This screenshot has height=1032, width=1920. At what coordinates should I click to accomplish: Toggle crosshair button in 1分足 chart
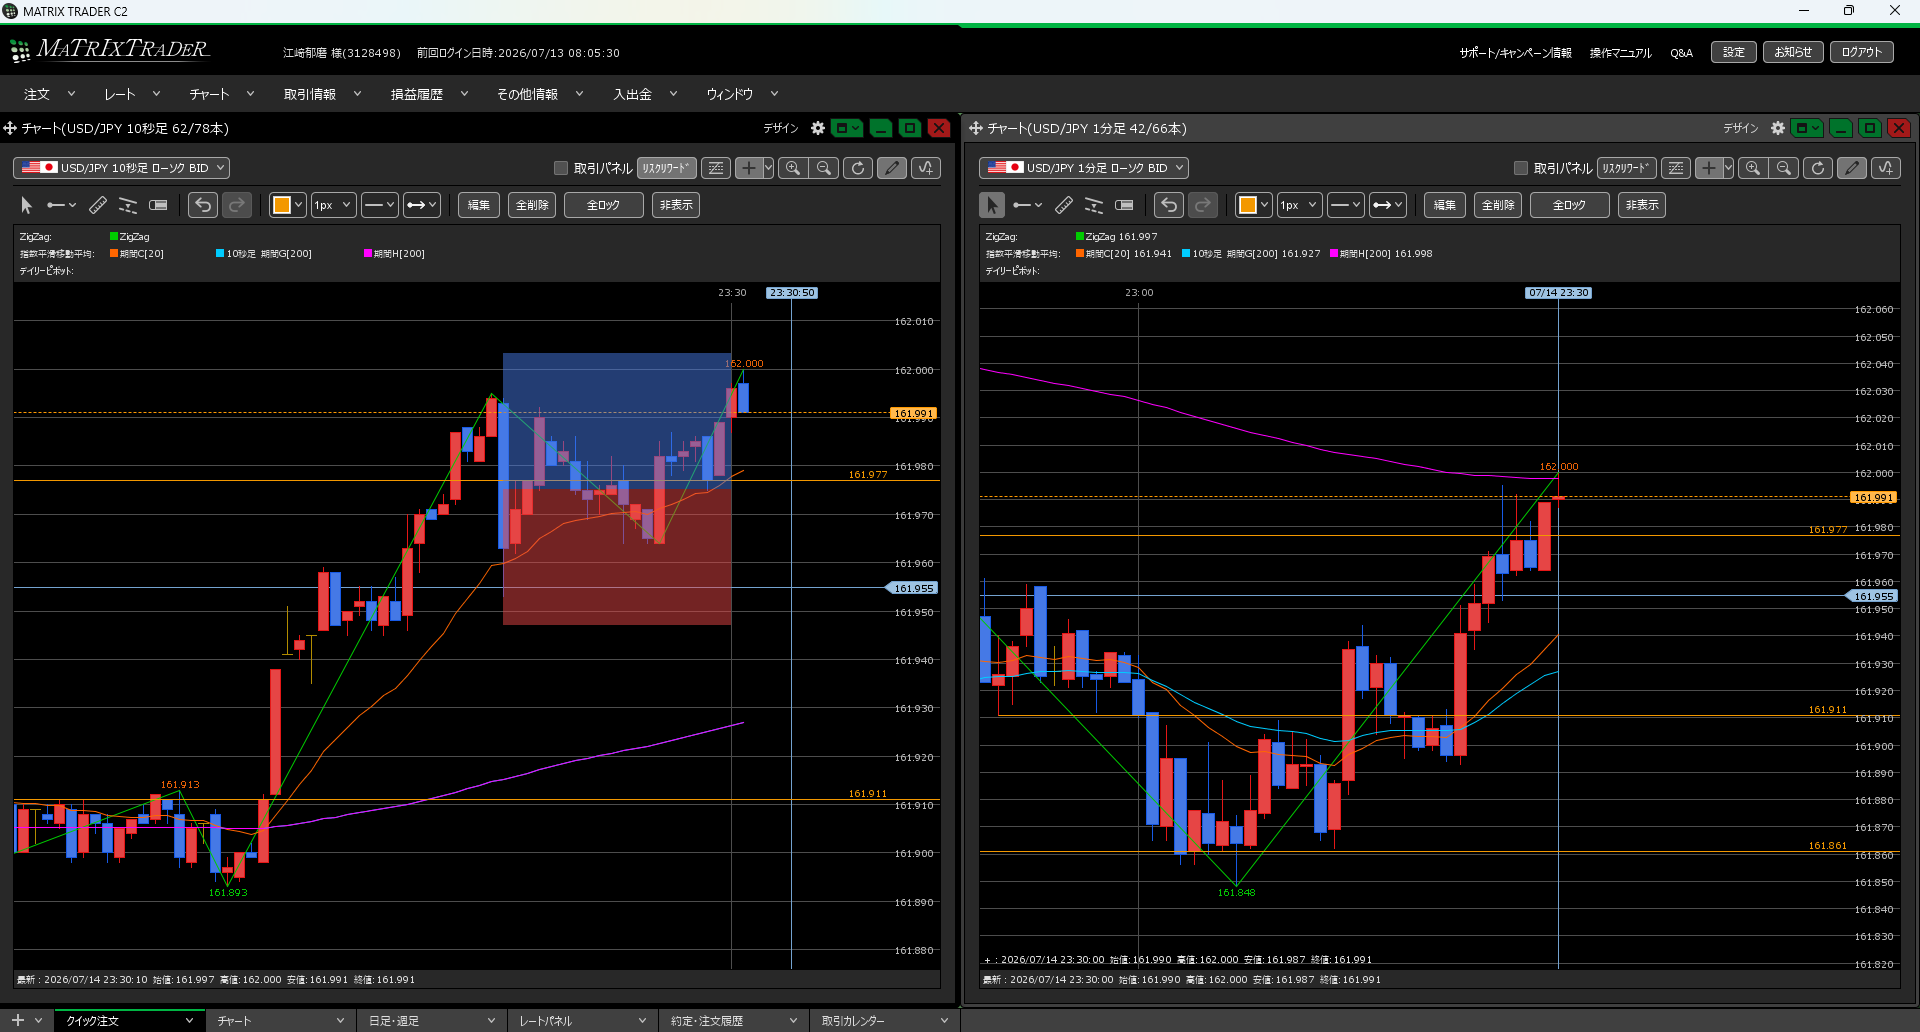click(x=1709, y=168)
